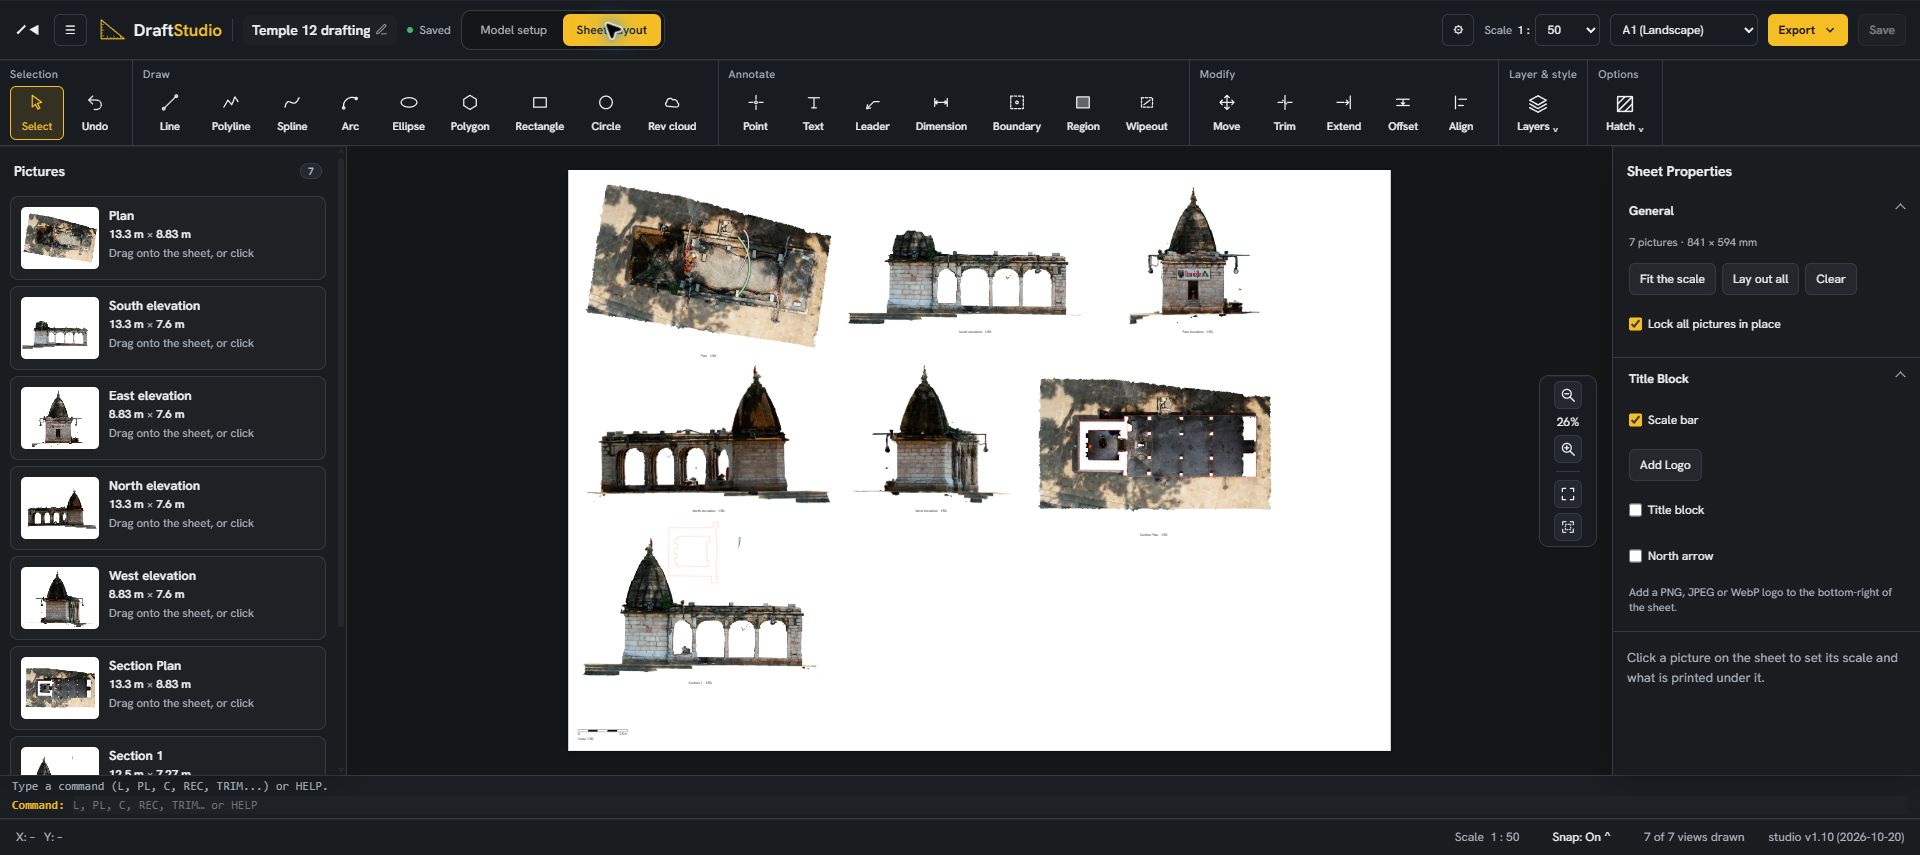
Task: Select the South elevation picture thumbnail
Action: click(60, 328)
